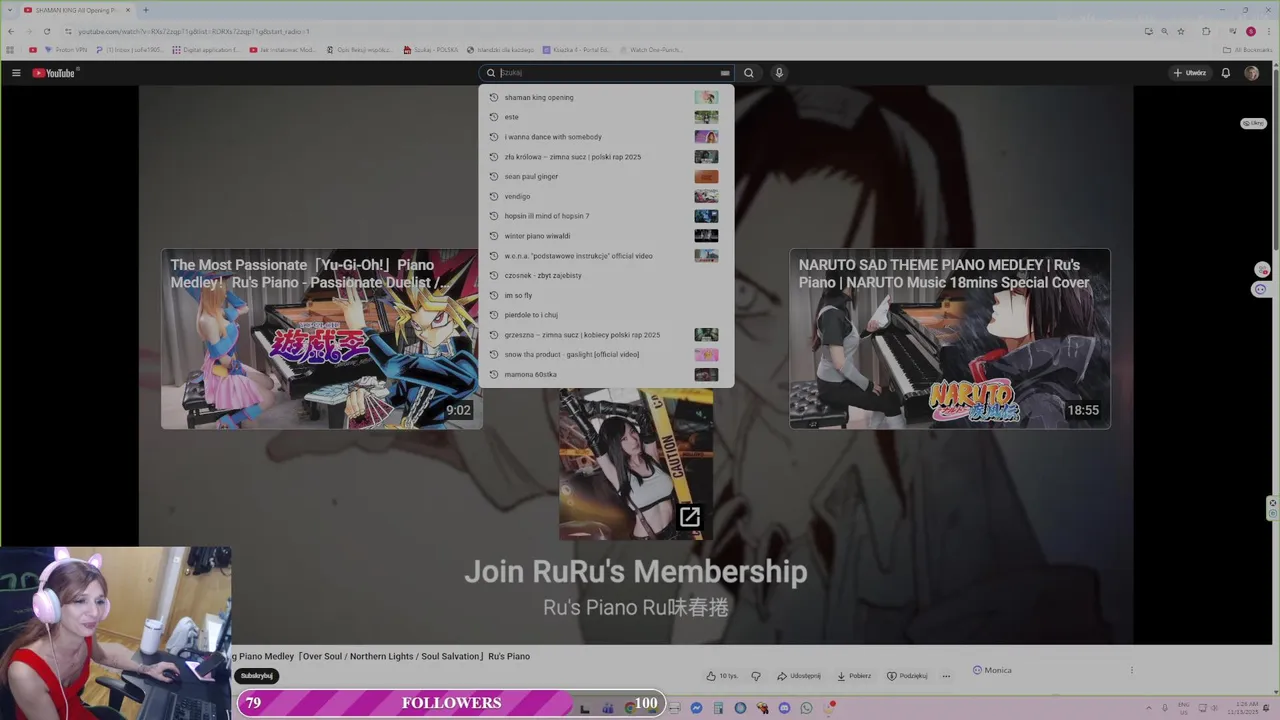Pick the "grzeszna – zimna sucz" suggestion
The height and width of the screenshot is (720, 1280).
[x=605, y=335]
